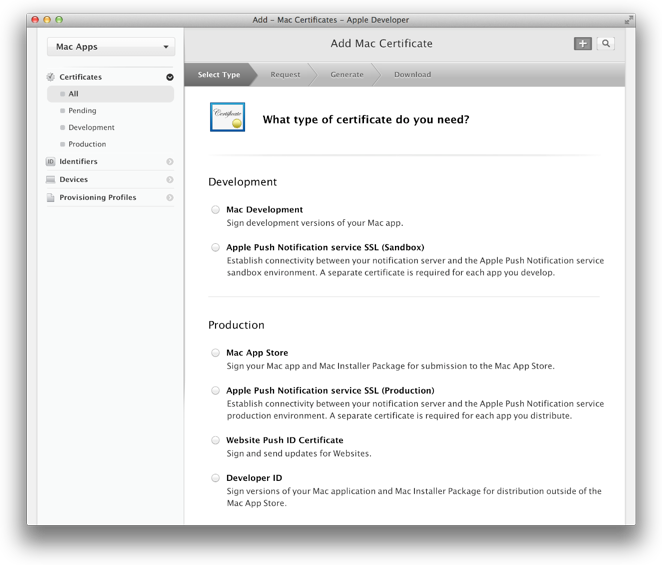The height and width of the screenshot is (565, 662).
Task: Go to the Generate step
Action: pyautogui.click(x=347, y=75)
